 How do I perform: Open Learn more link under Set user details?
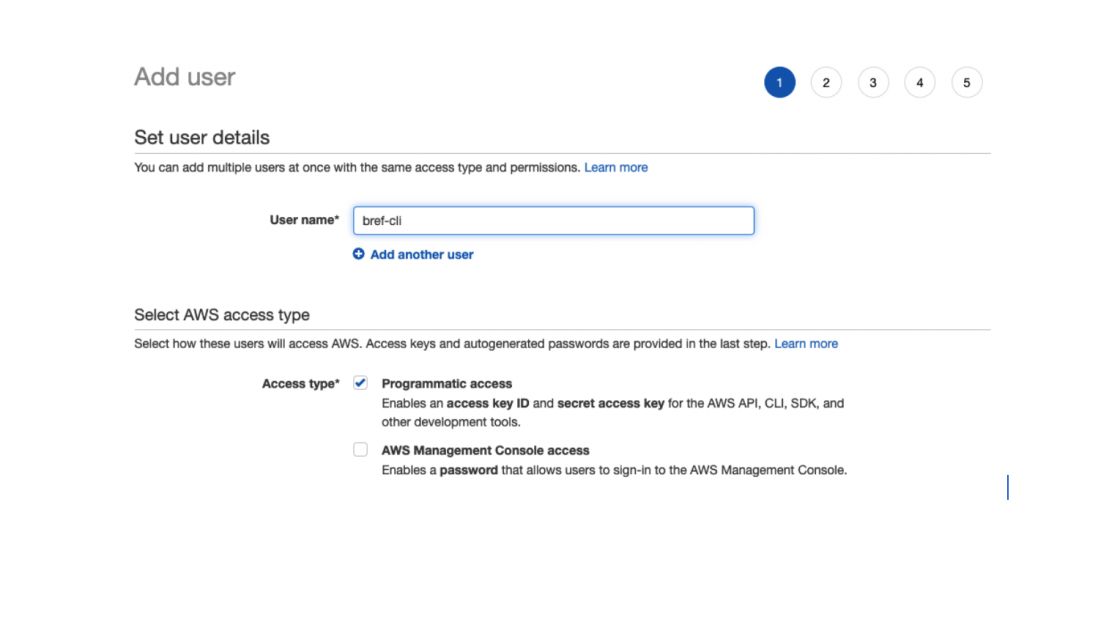click(616, 168)
